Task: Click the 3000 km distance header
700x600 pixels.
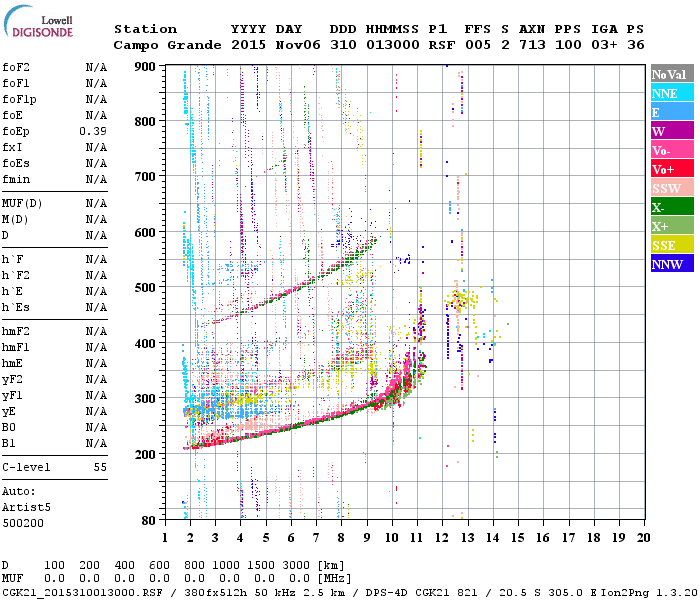Action: click(x=296, y=565)
